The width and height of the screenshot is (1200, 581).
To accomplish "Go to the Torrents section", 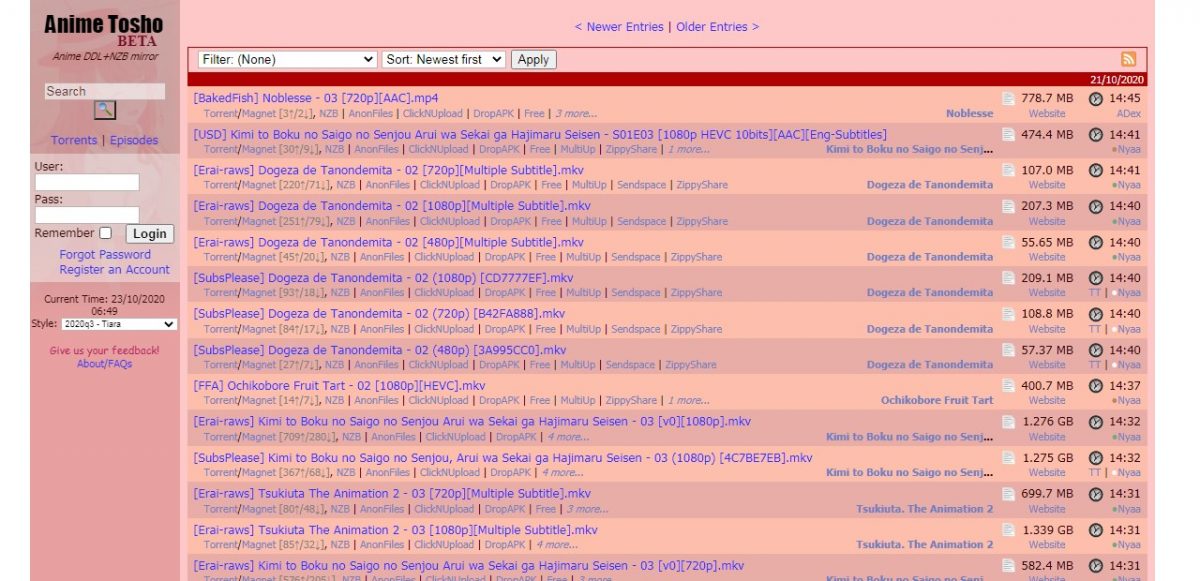I will [x=74, y=140].
